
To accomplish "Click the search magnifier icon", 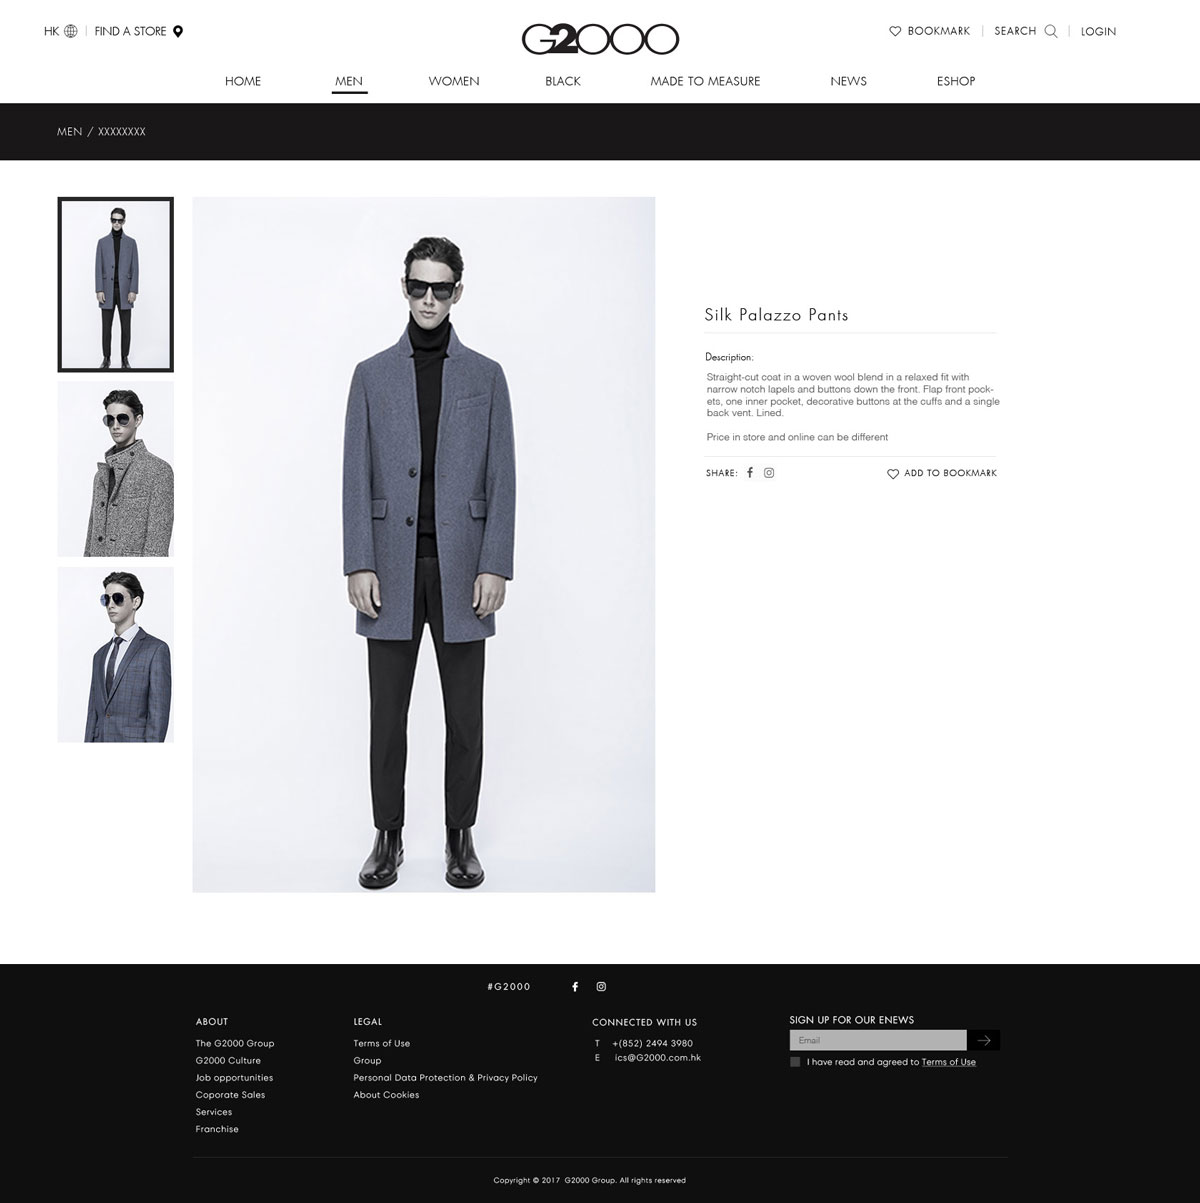I will [x=1051, y=31].
